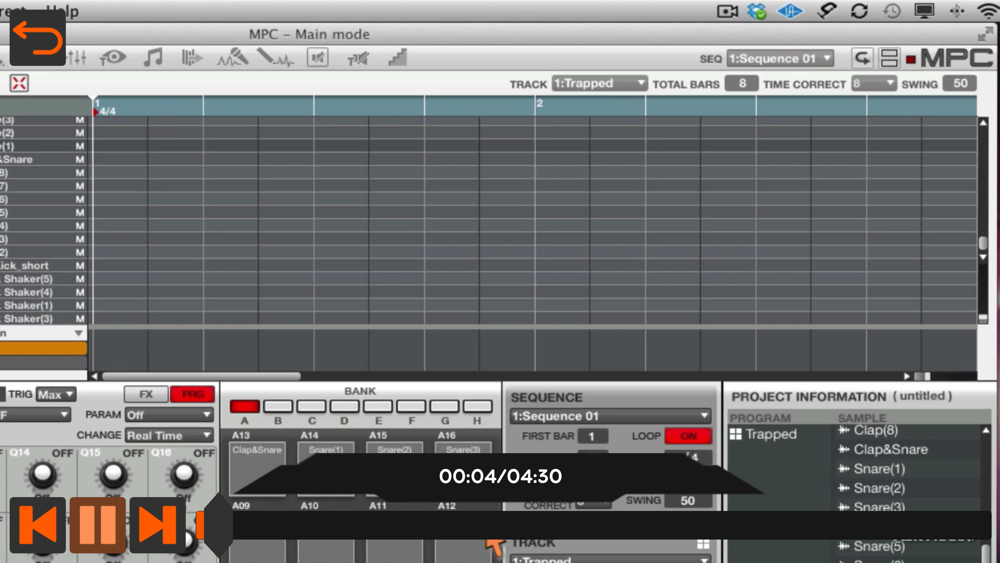Toggle the sequence LOOP ON button

coord(688,436)
